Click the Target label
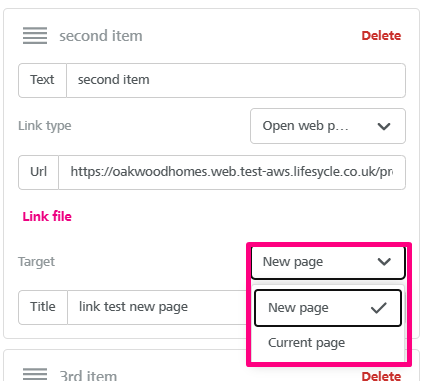This screenshot has width=431, height=381. (x=36, y=262)
